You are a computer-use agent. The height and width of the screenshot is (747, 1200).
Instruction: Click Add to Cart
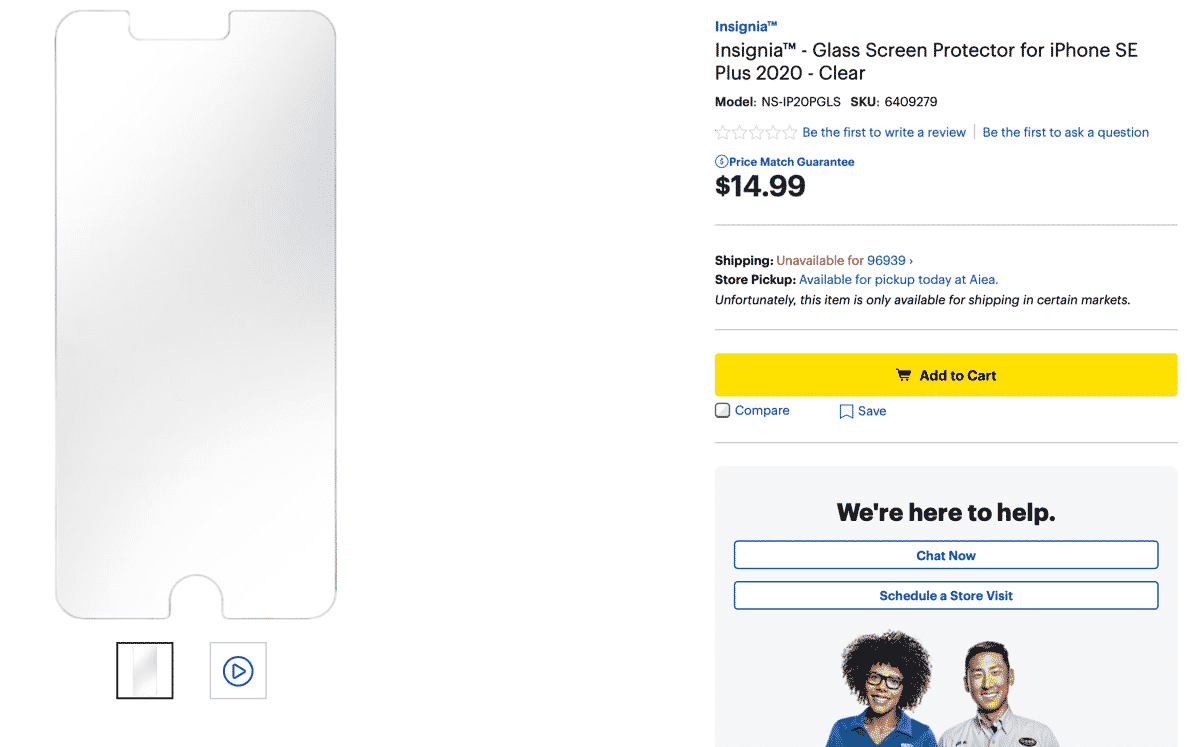point(945,375)
